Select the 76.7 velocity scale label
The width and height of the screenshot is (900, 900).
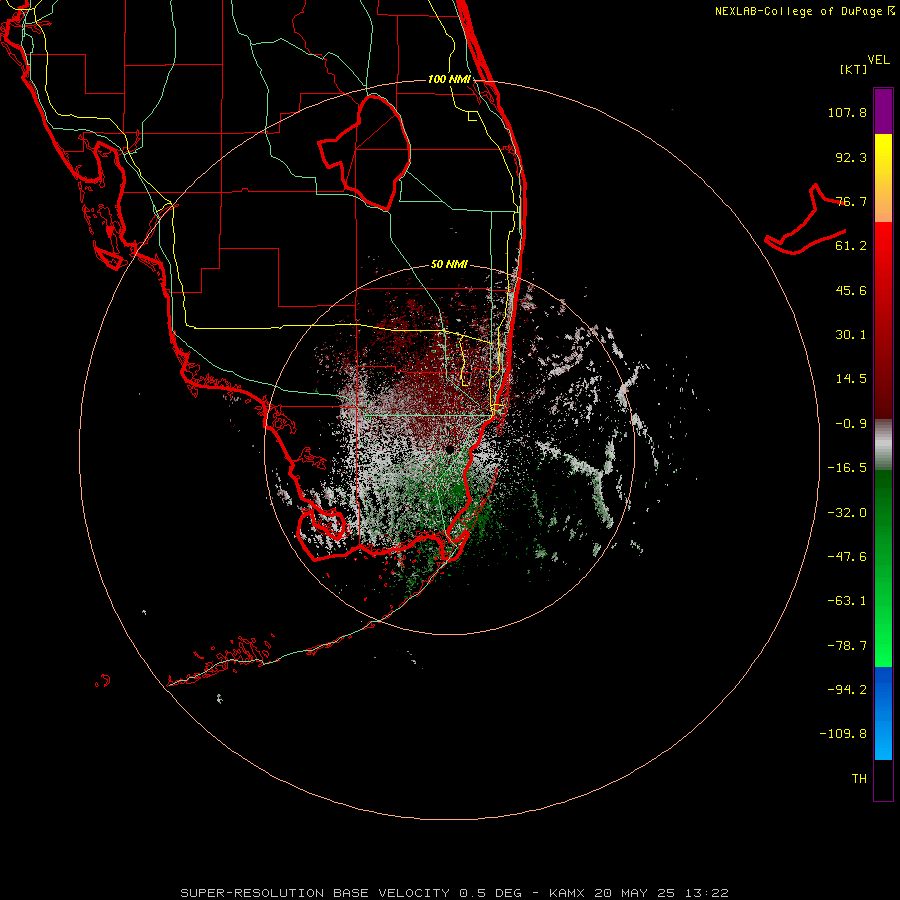point(851,201)
